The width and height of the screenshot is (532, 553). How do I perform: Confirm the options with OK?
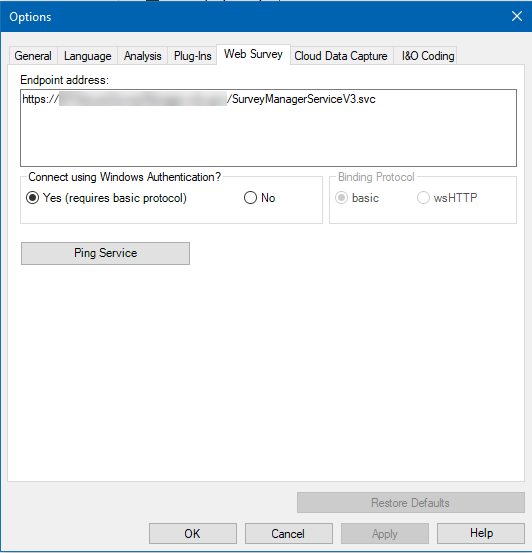193,534
